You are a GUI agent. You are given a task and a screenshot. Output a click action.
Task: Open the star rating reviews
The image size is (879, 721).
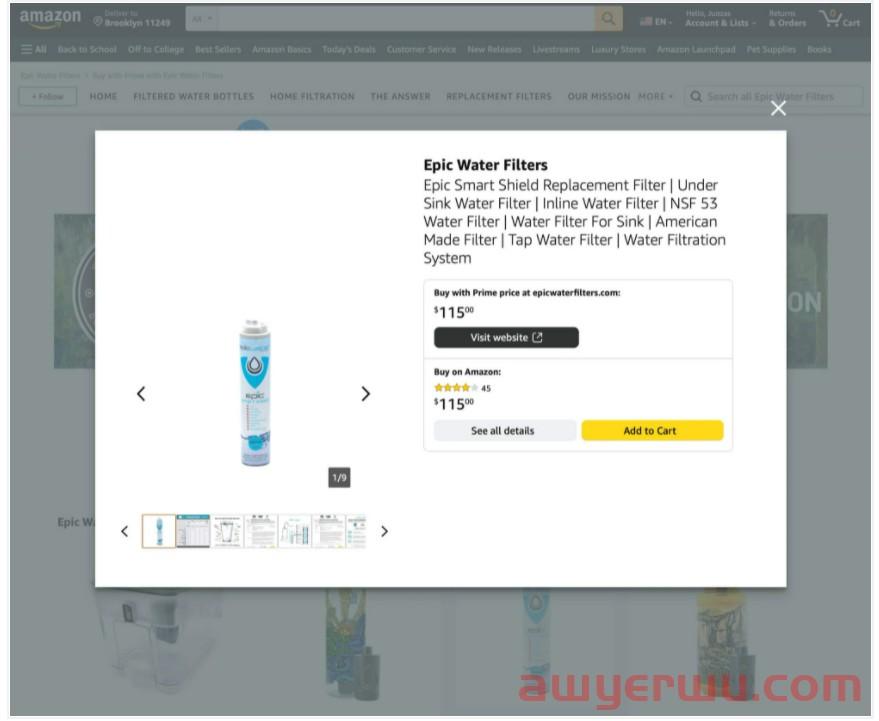[462, 388]
